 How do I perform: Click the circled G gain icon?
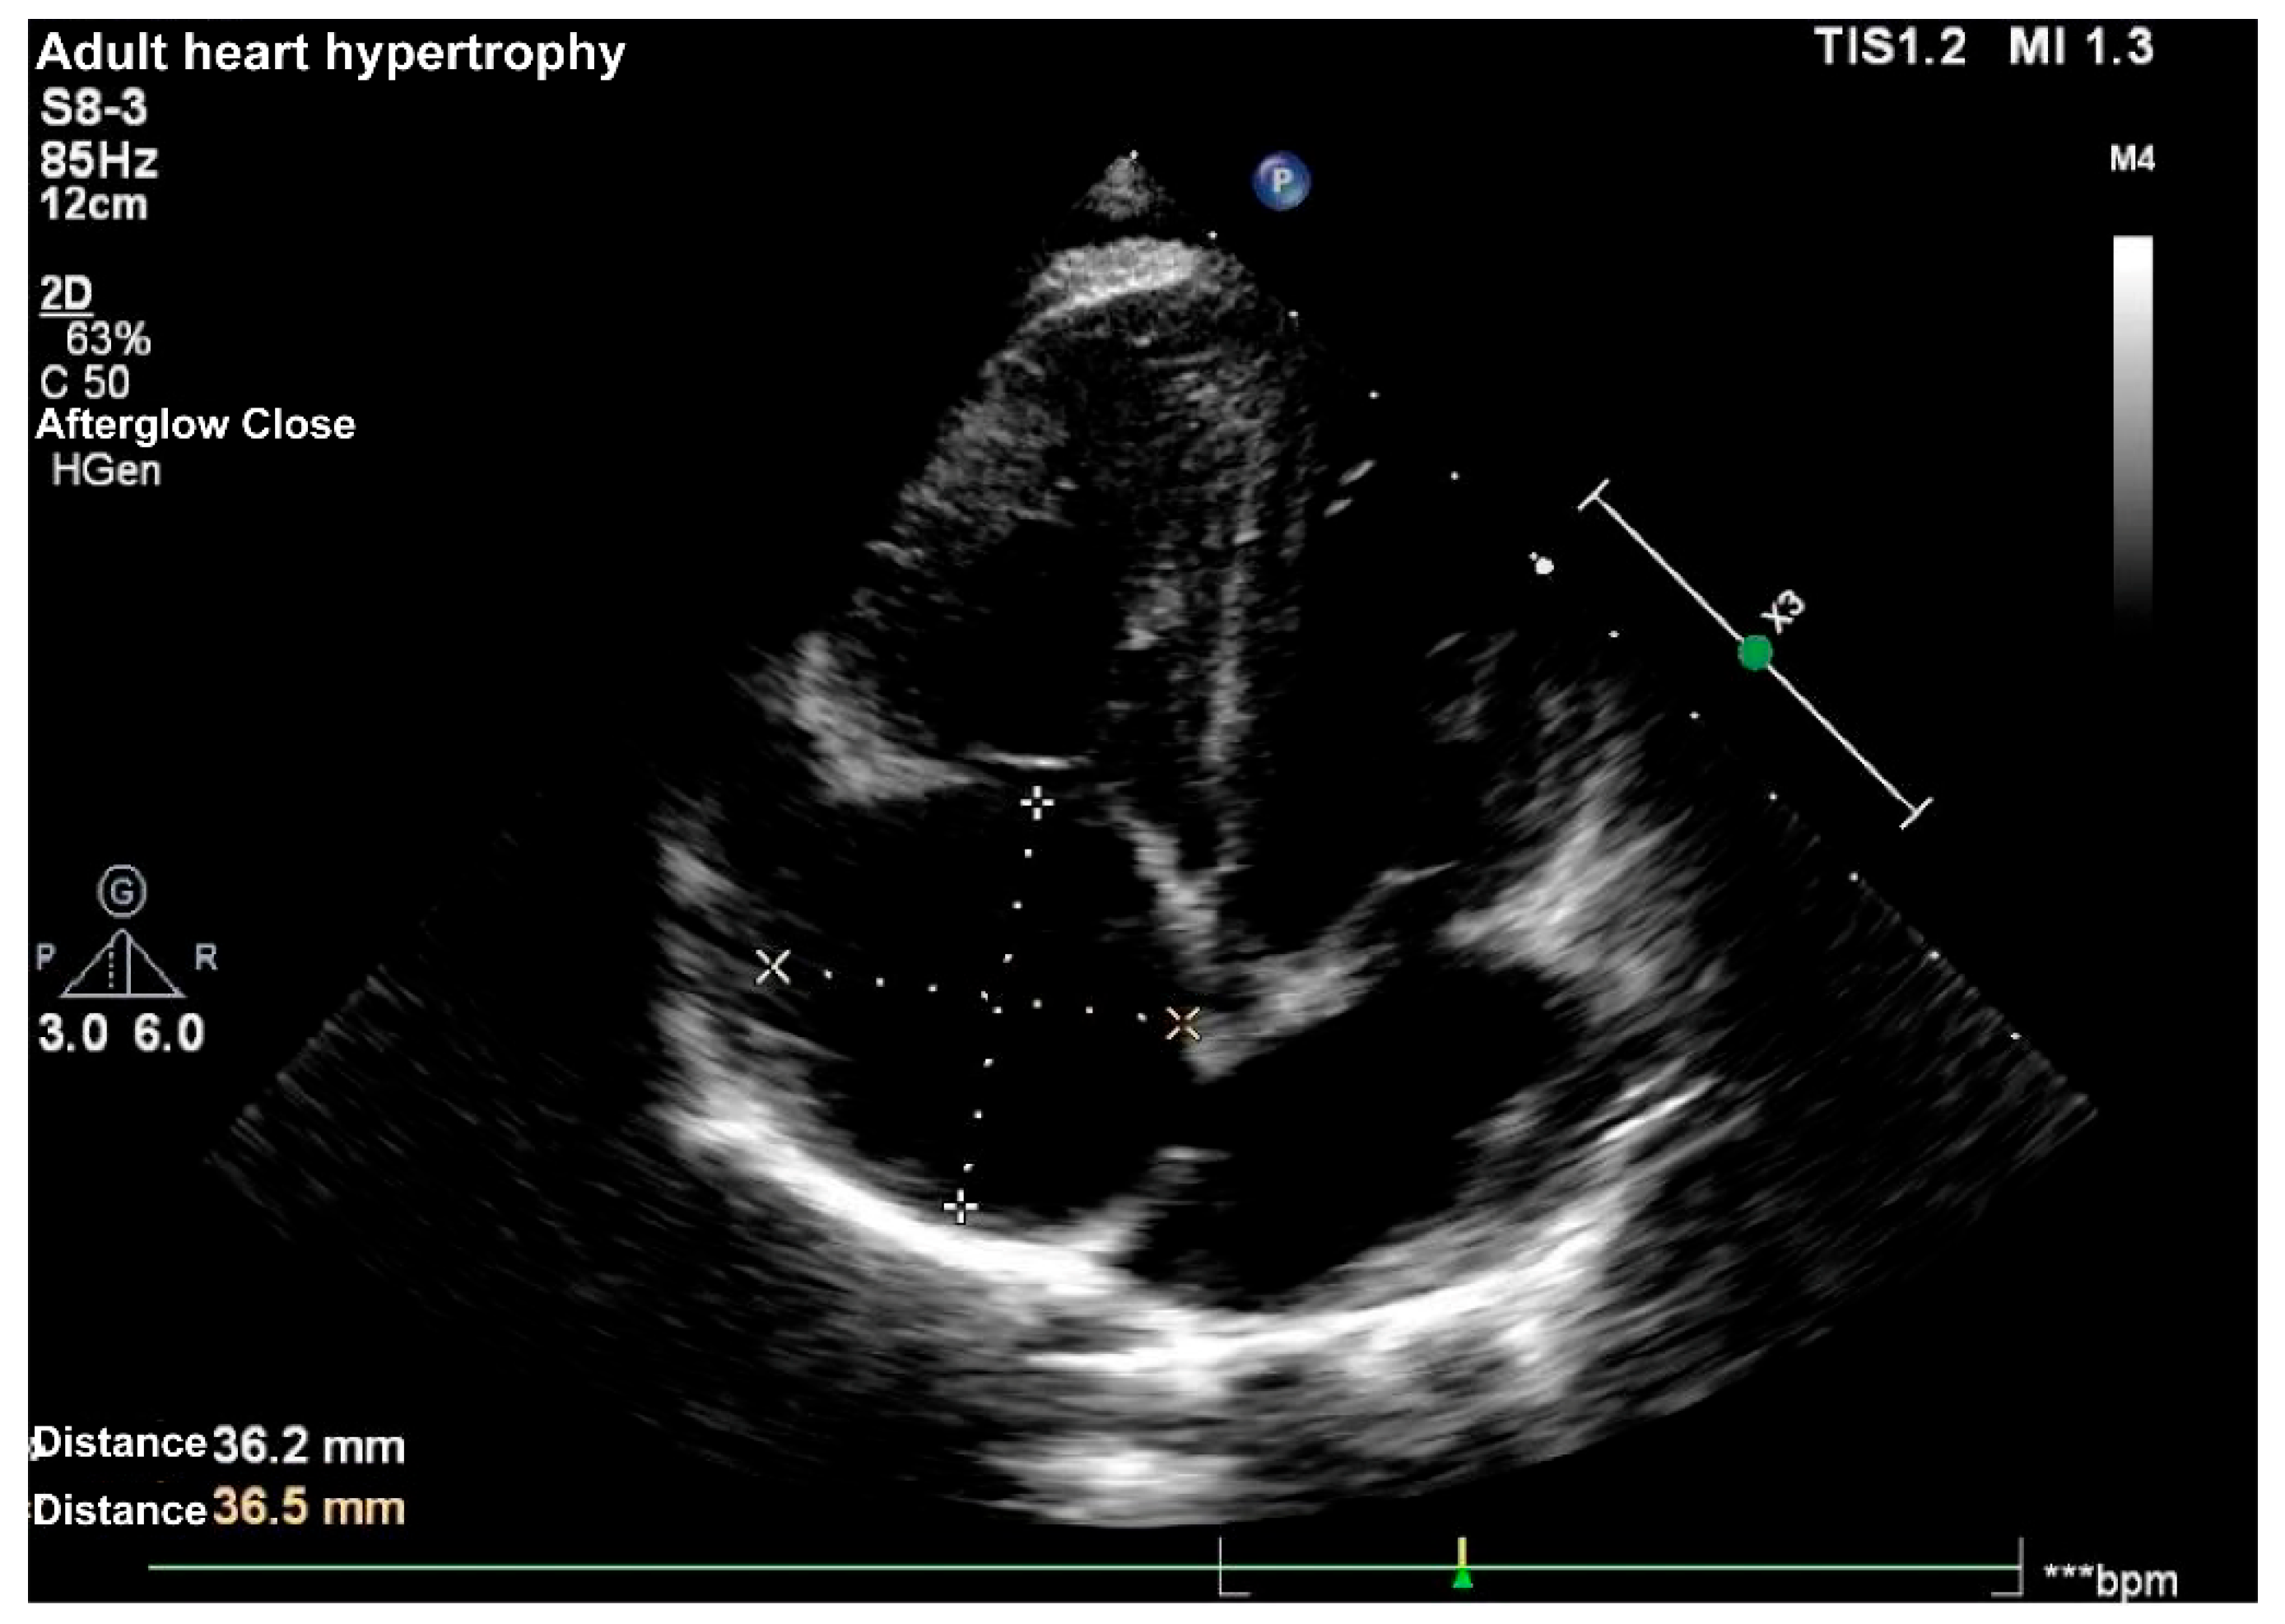pos(122,891)
